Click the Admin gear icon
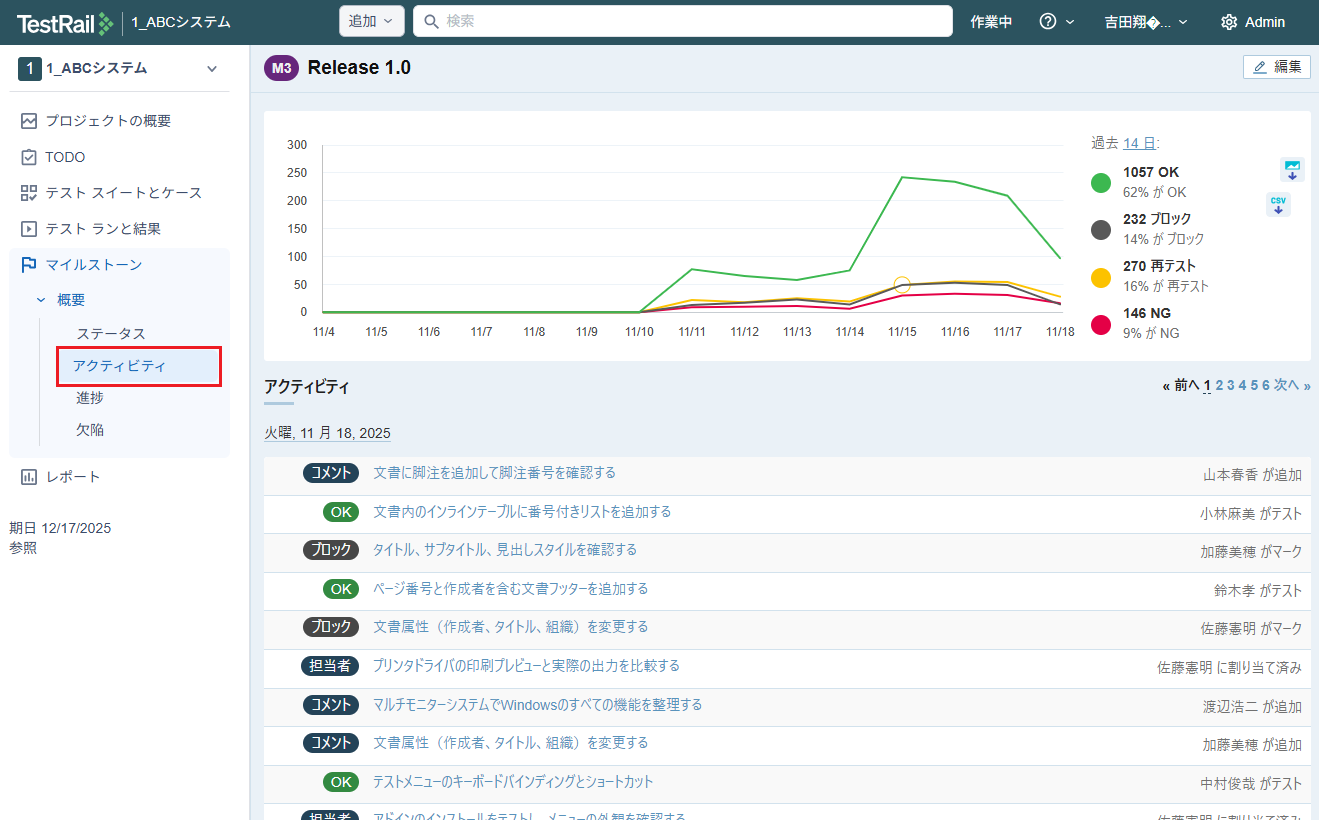1319x820 pixels. click(x=1229, y=22)
